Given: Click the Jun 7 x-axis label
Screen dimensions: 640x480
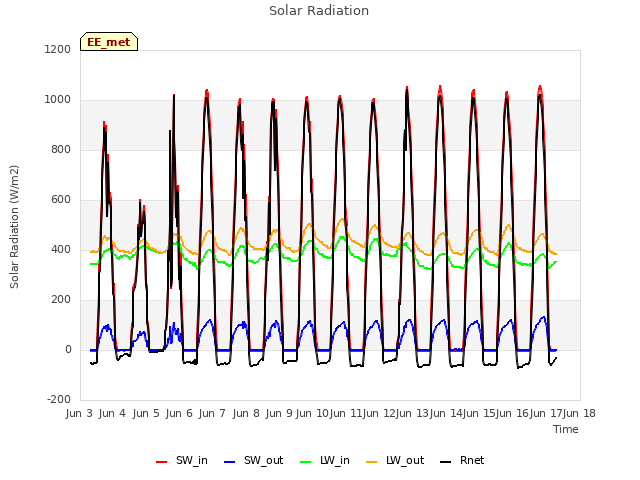Looking at the screenshot, I should point(212,413).
